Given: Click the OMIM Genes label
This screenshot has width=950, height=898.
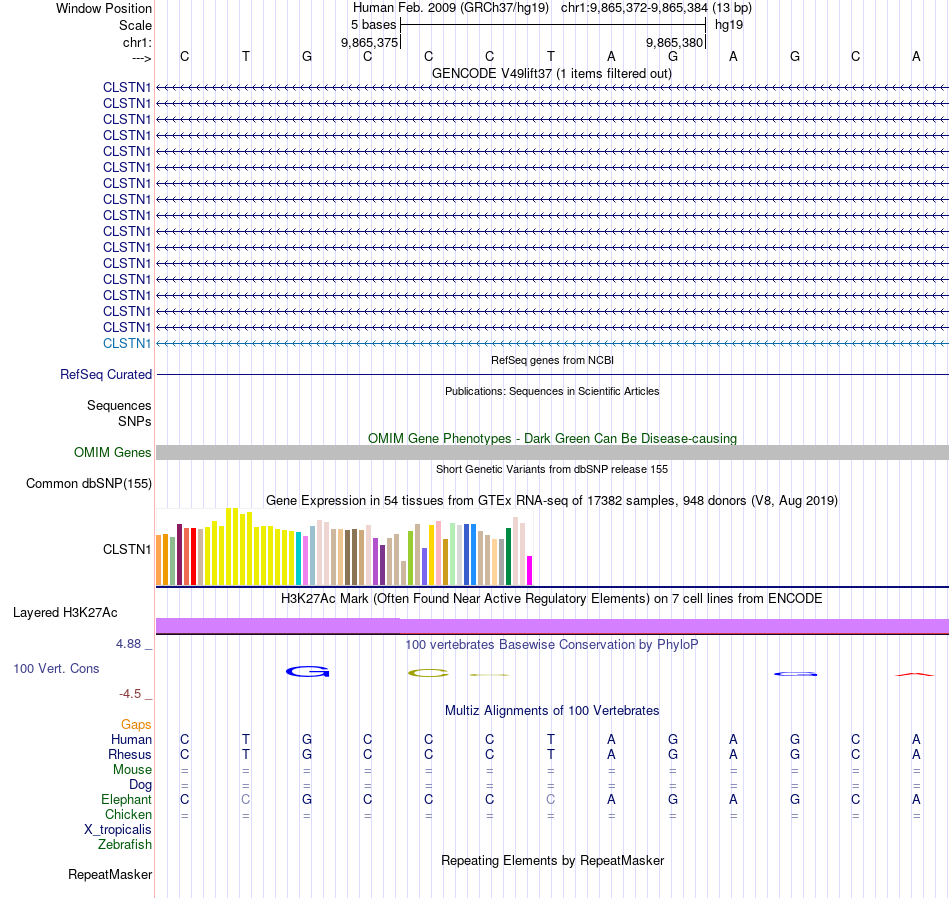Looking at the screenshot, I should point(113,453).
